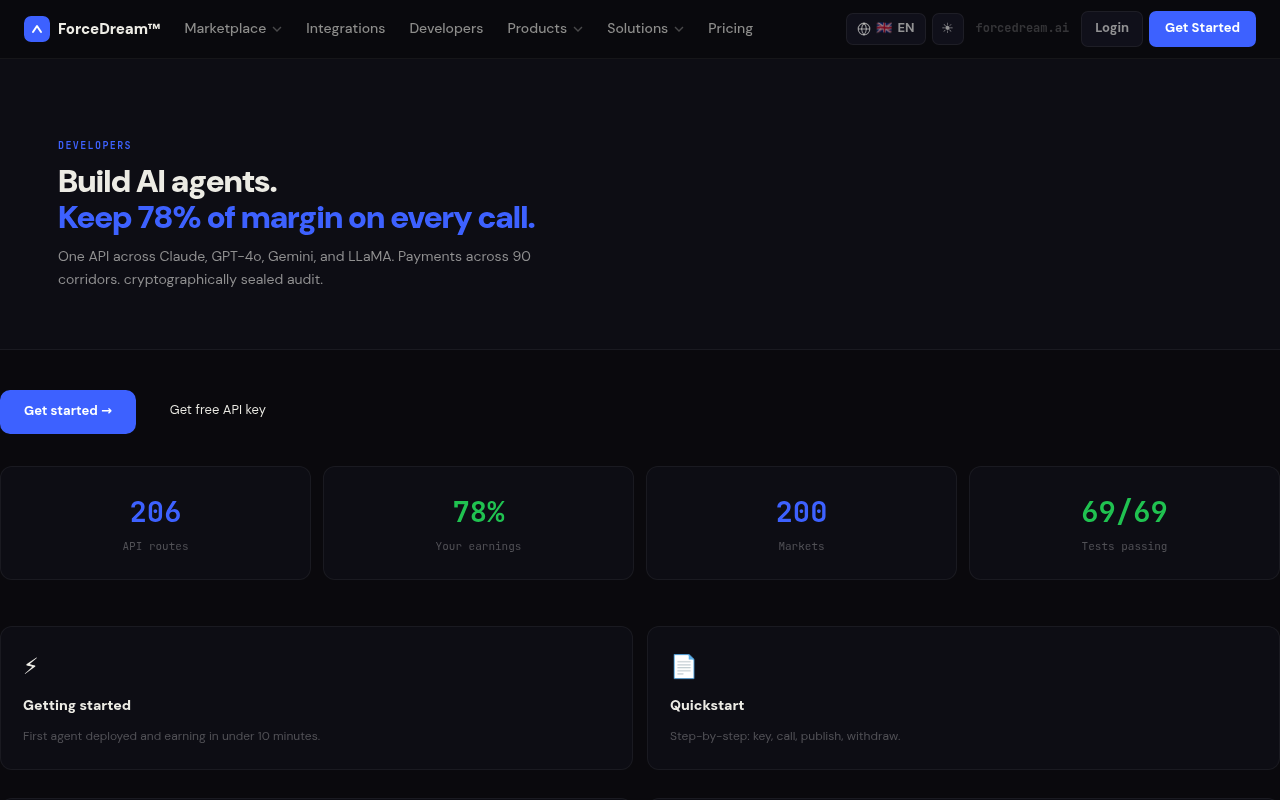
Task: Click the 'Build AI agents.' heading
Action: [167, 182]
